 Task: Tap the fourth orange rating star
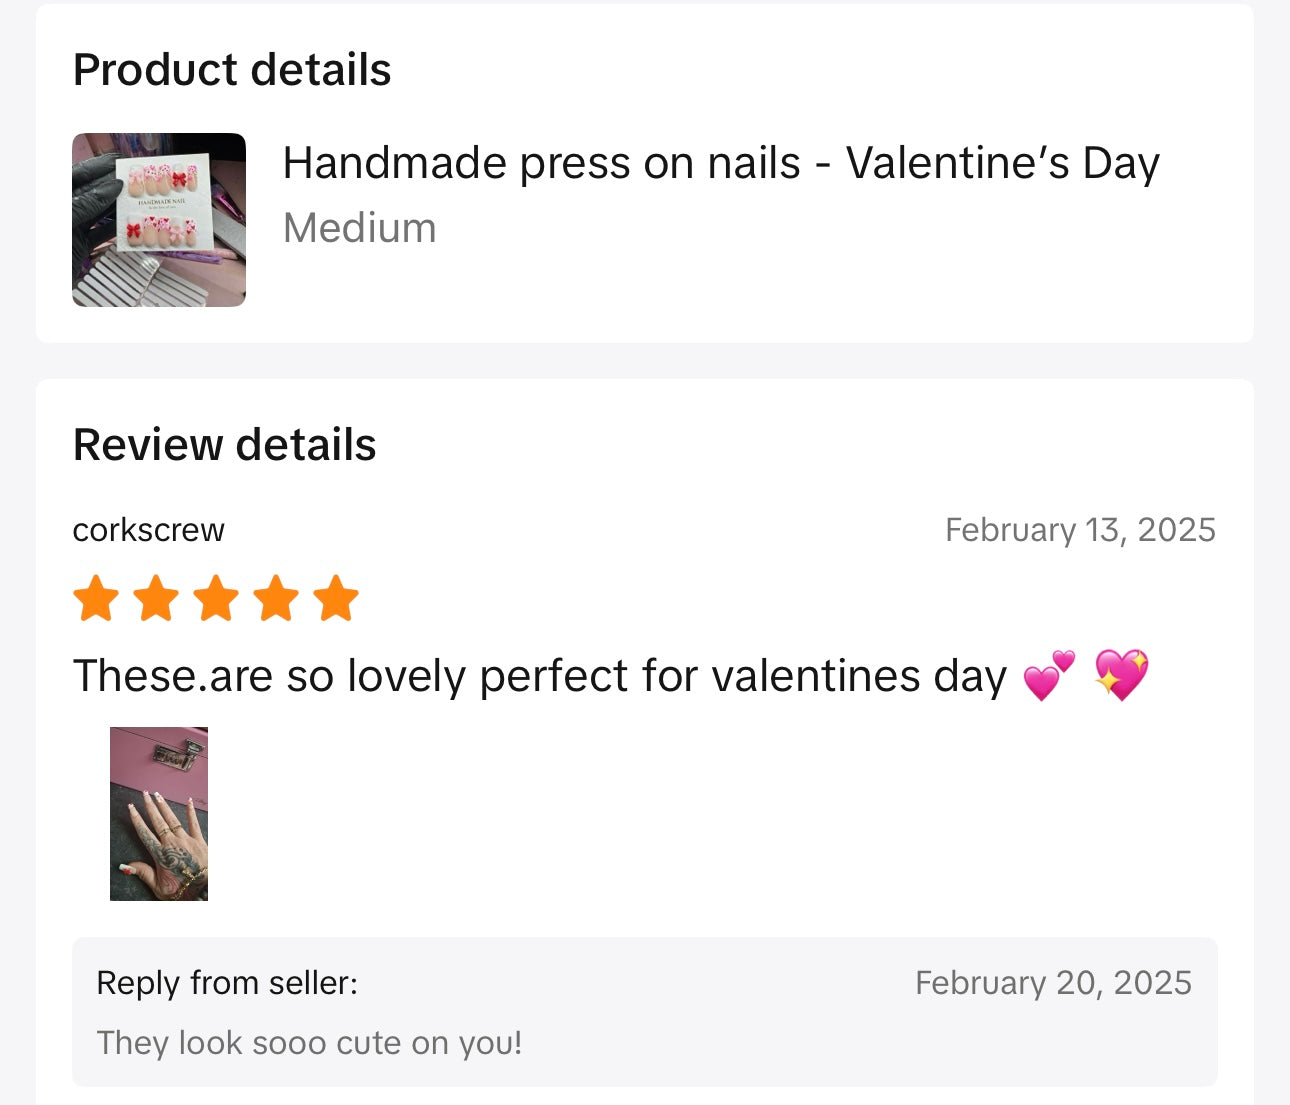coord(276,598)
